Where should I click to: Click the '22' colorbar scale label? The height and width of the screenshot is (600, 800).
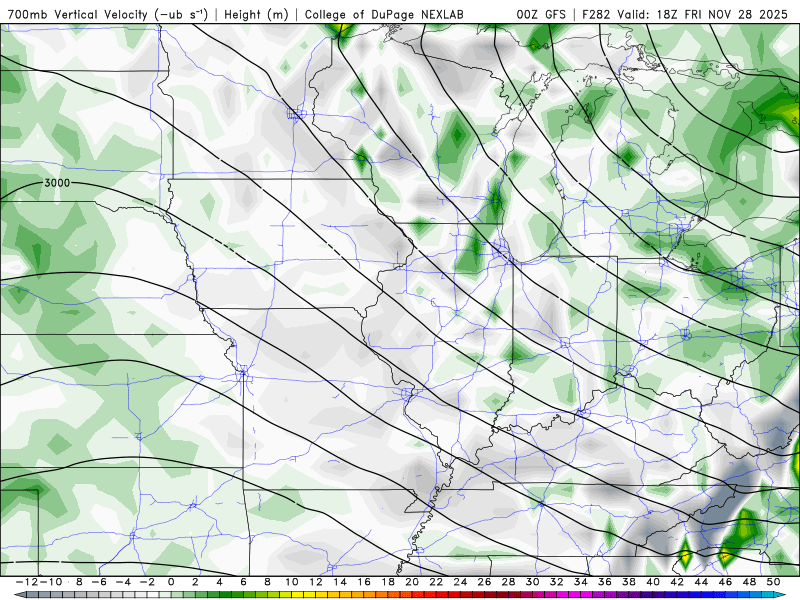click(436, 582)
